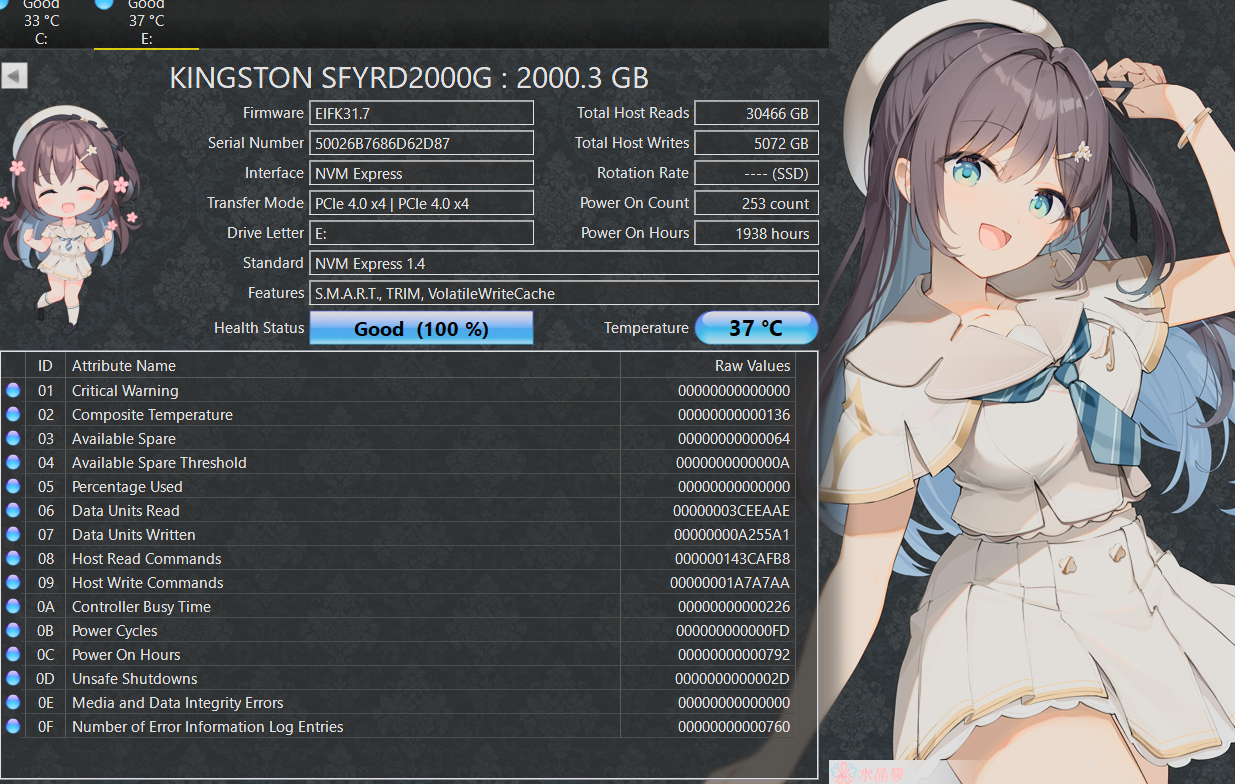
Task: Select the Controller Busy Time attribute name
Action: 141,607
